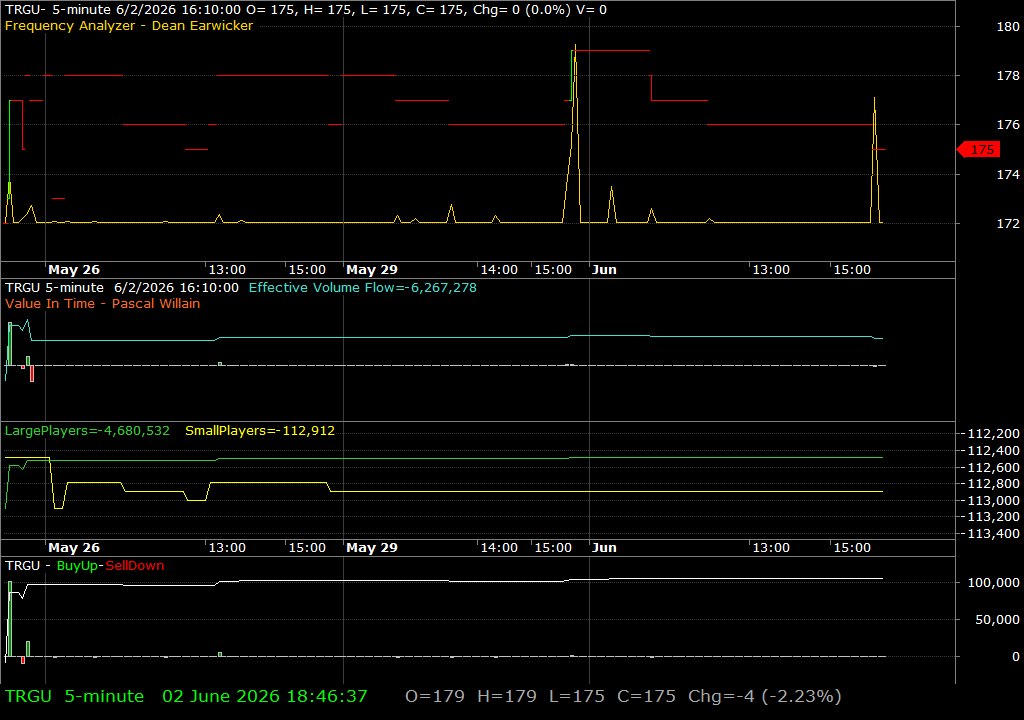Click the 50,000 axis value
Viewport: 1024px width, 720px height.
[x=997, y=620]
